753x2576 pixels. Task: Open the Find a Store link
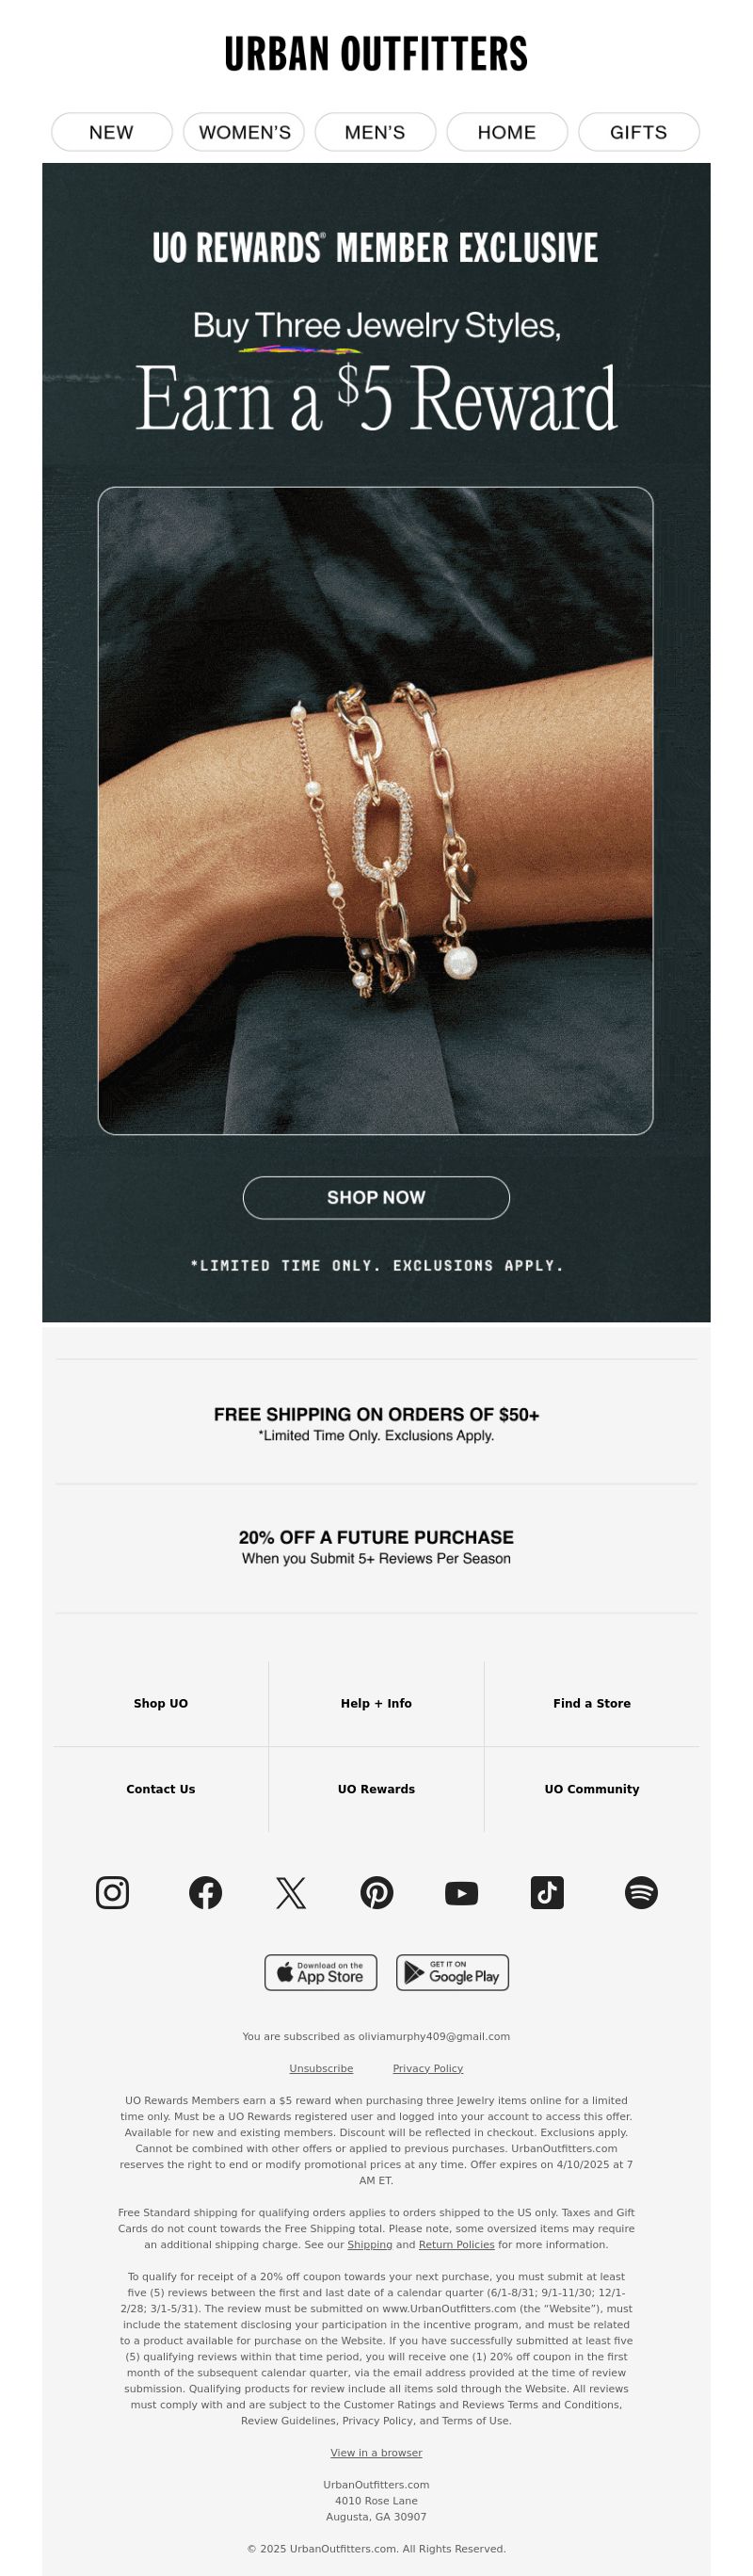[592, 1703]
